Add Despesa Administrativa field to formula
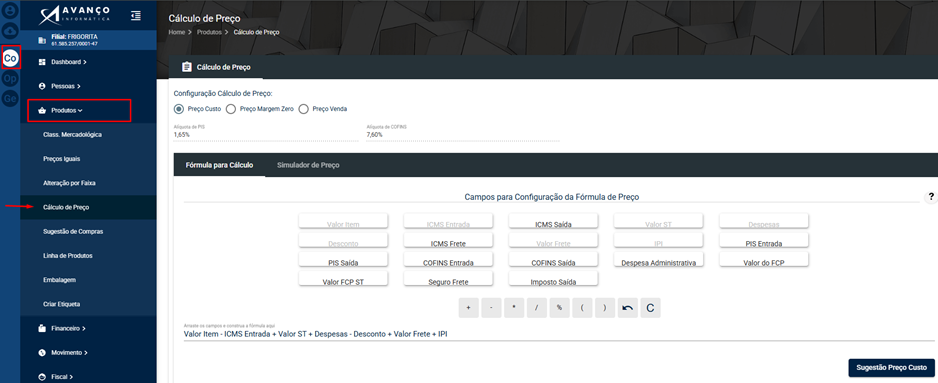Viewport: 938px width, 383px height. pos(659,260)
